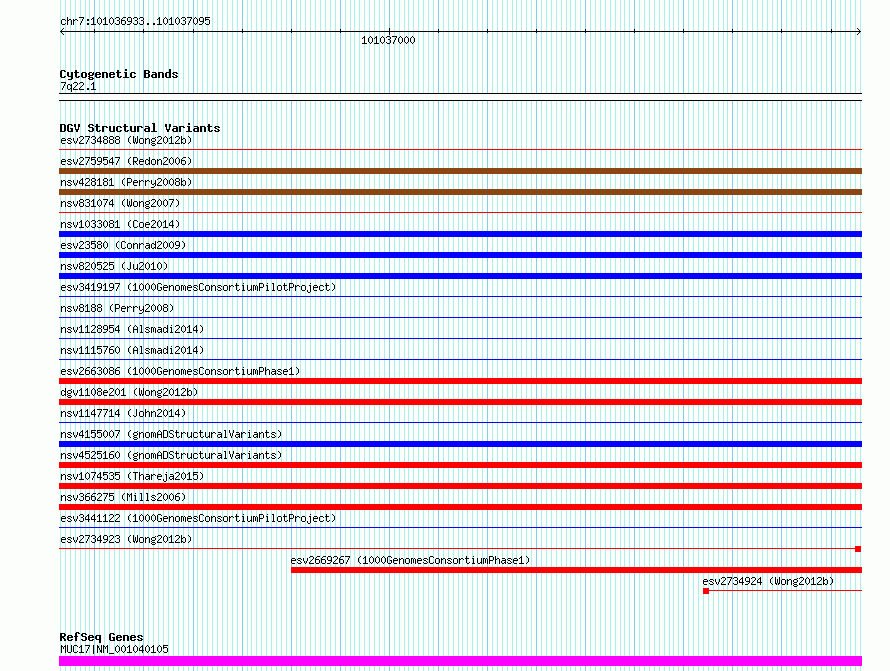
Task: Click the blue bar of nsv1033081
Action: (x=460, y=234)
